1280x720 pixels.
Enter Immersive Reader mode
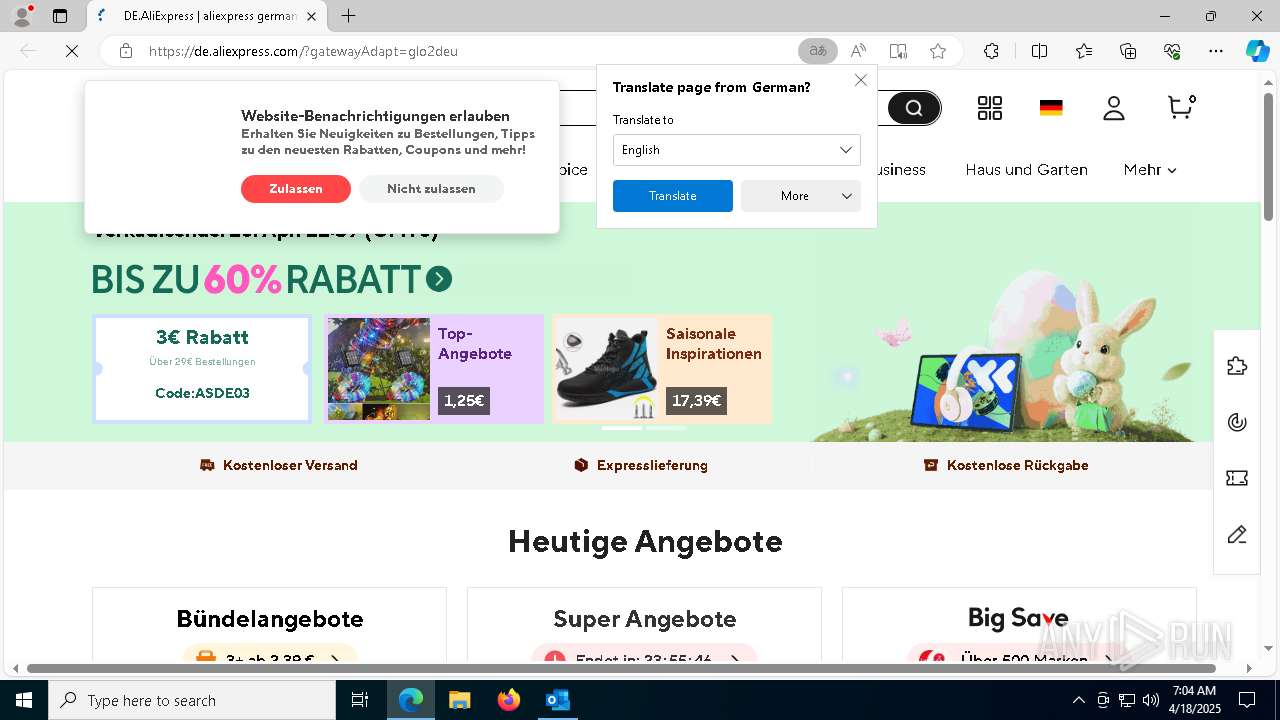point(898,51)
